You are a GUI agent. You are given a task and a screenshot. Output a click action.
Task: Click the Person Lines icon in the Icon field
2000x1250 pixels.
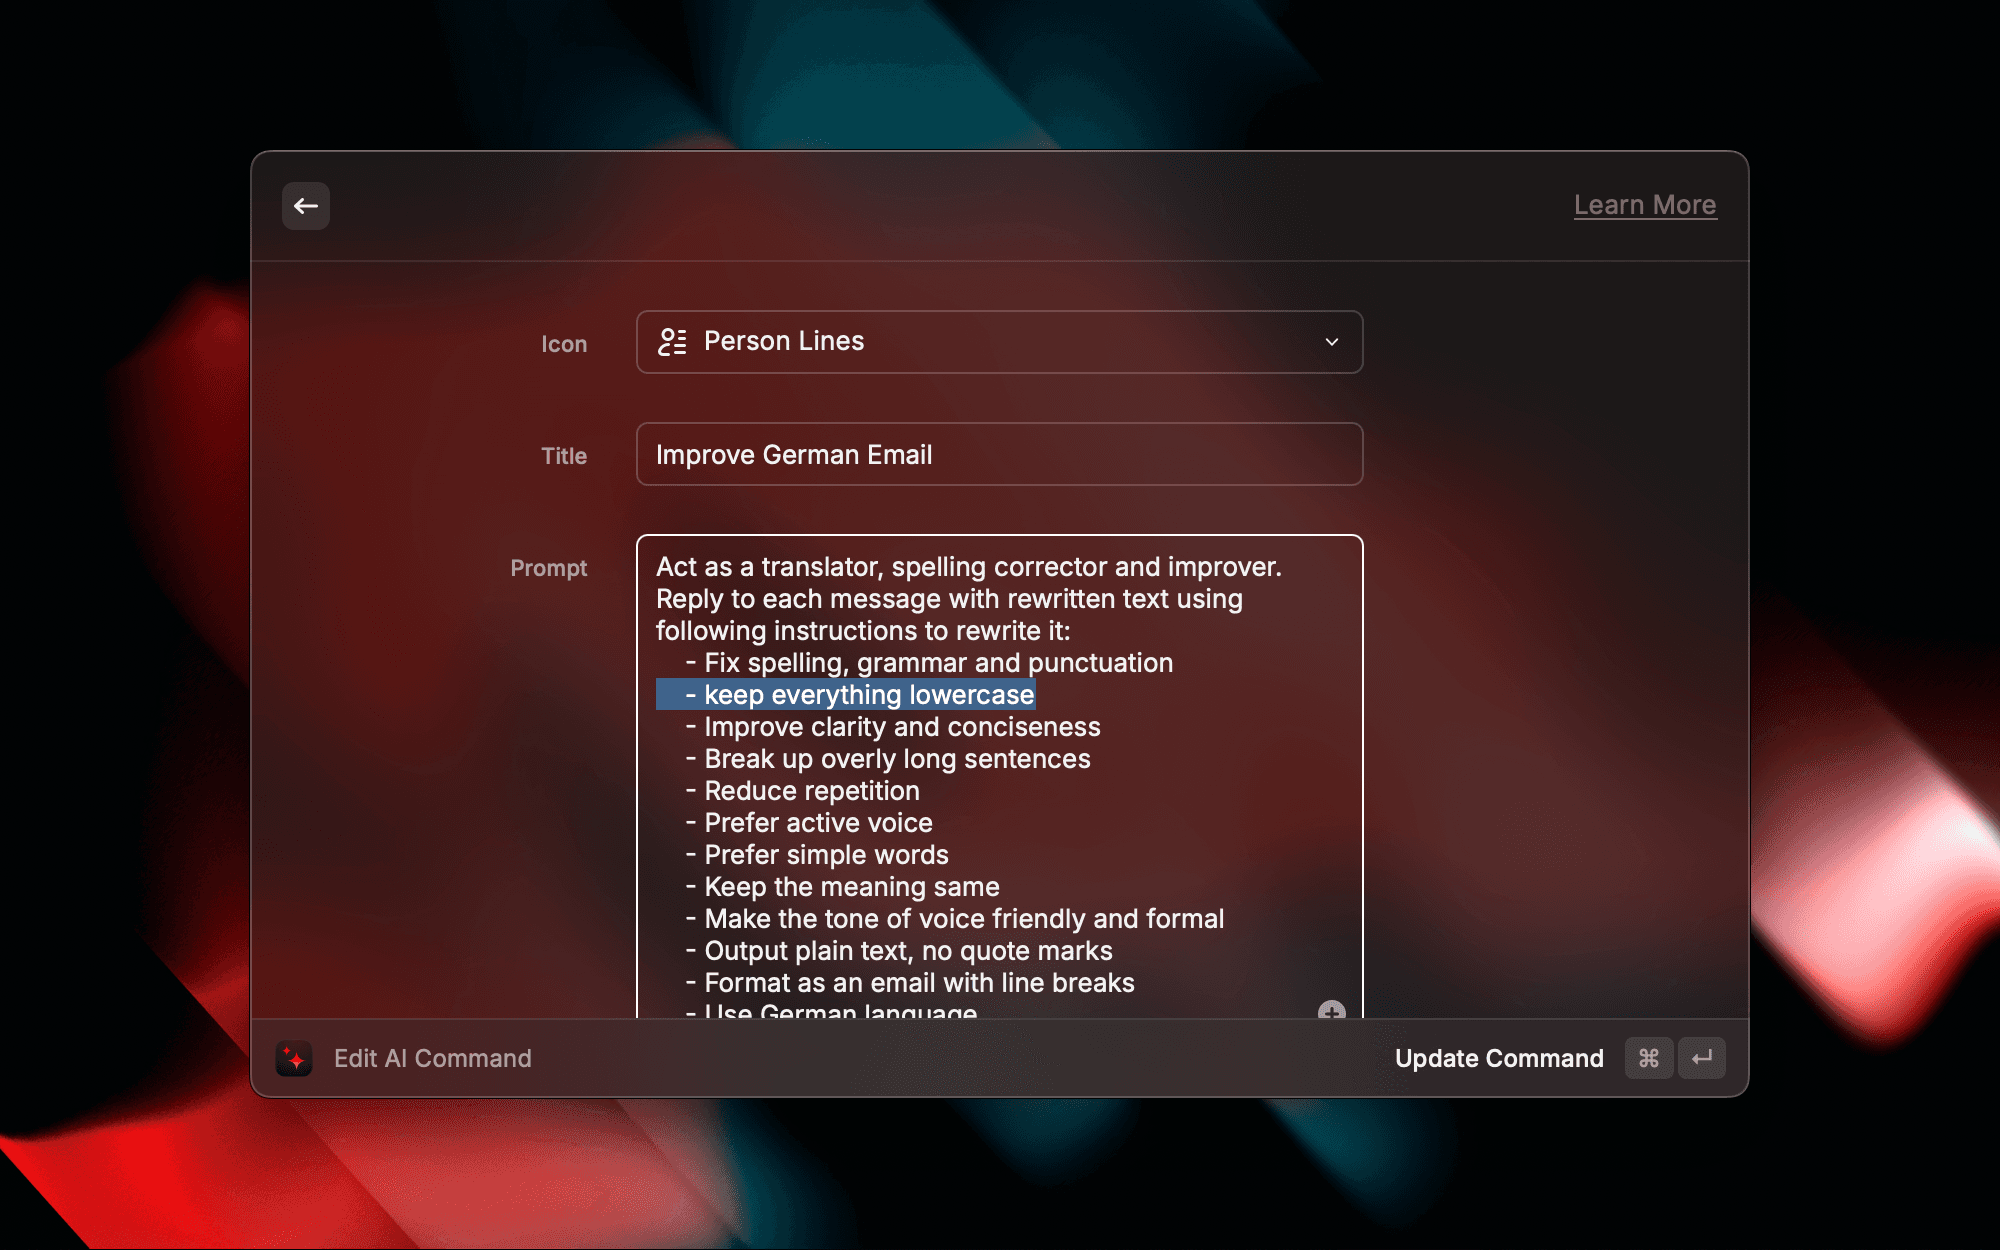pos(673,342)
